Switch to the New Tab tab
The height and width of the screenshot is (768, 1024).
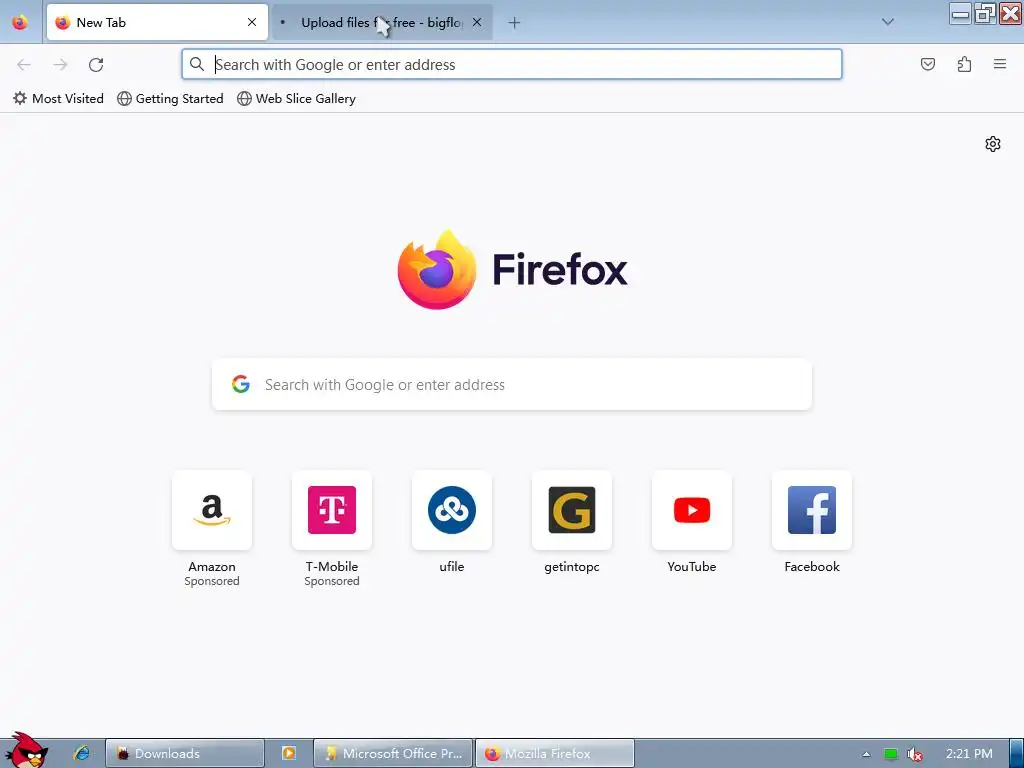tap(157, 22)
